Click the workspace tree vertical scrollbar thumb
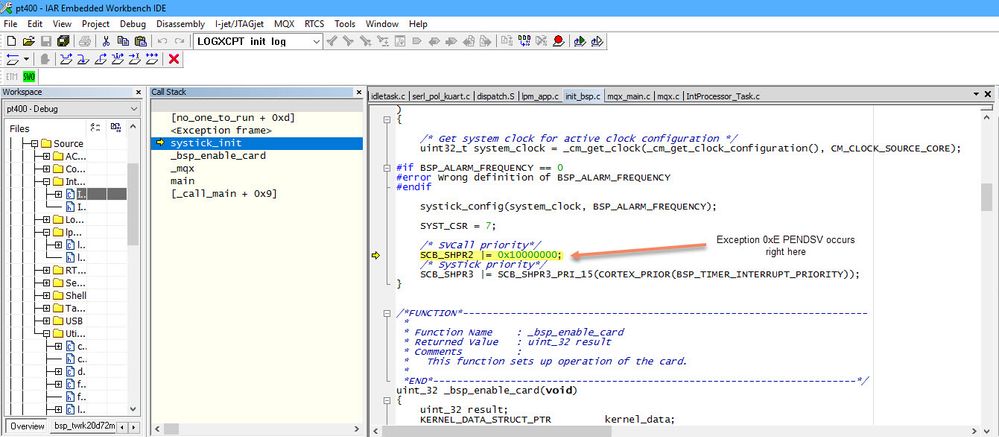999x437 pixels. click(133, 204)
